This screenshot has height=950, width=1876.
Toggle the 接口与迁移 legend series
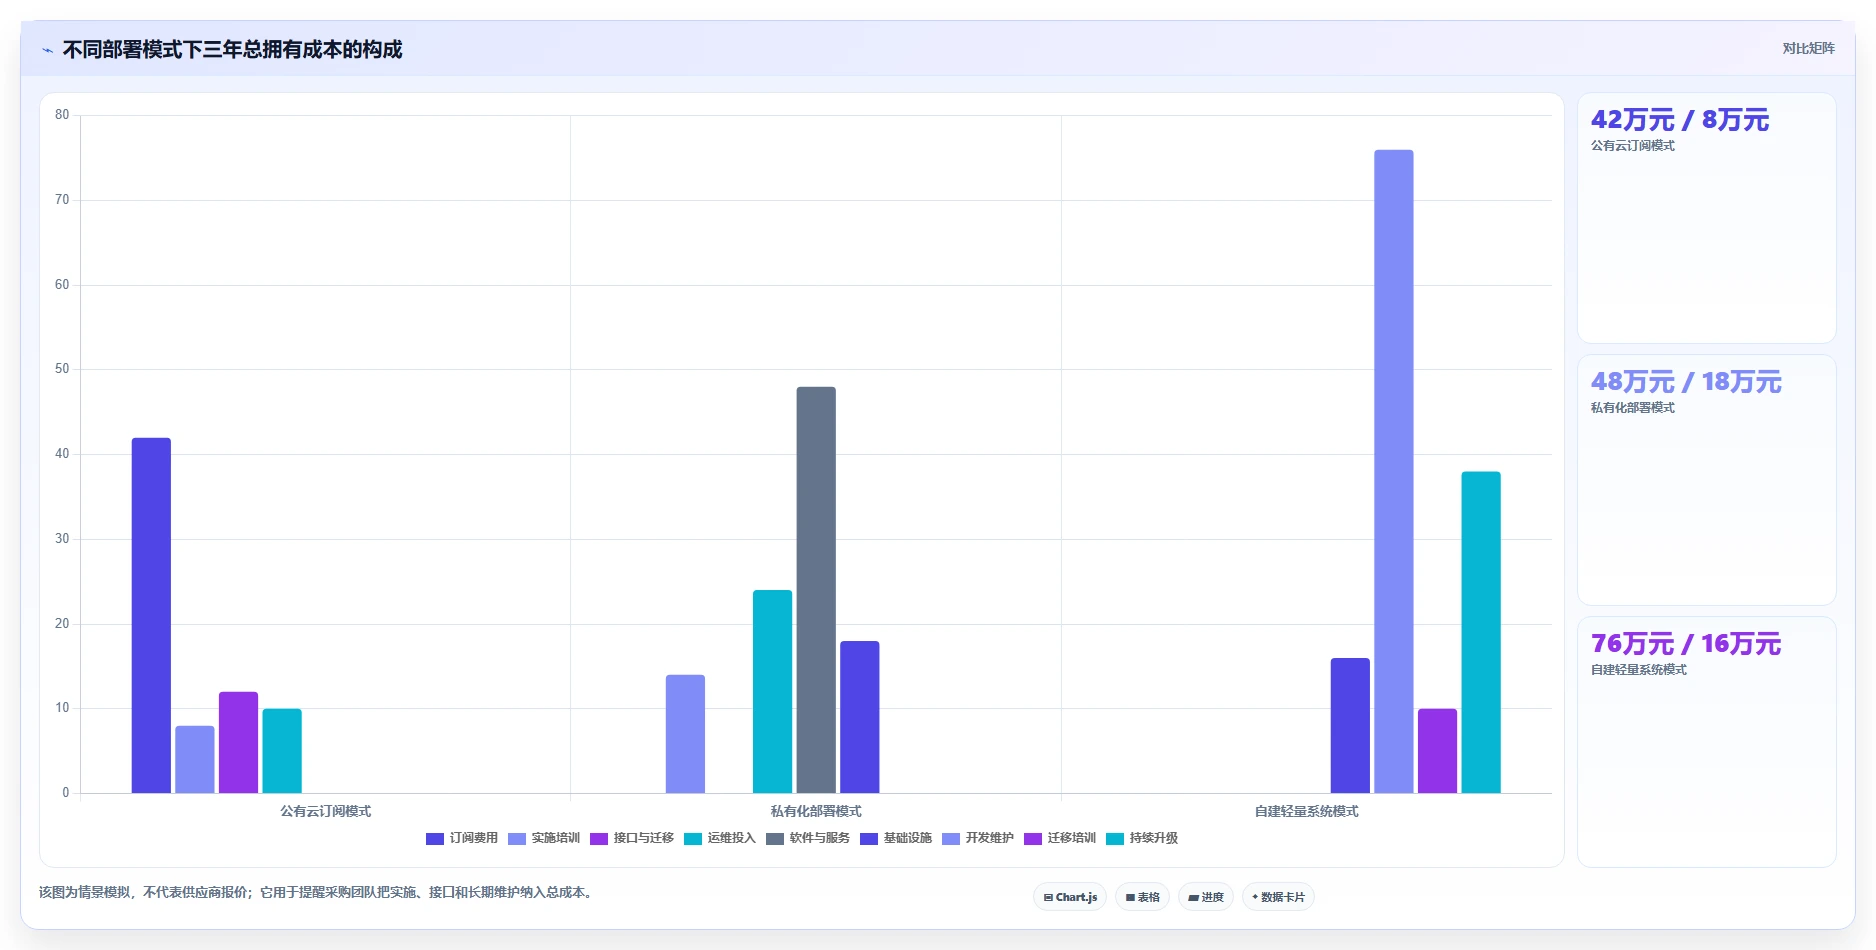(632, 838)
